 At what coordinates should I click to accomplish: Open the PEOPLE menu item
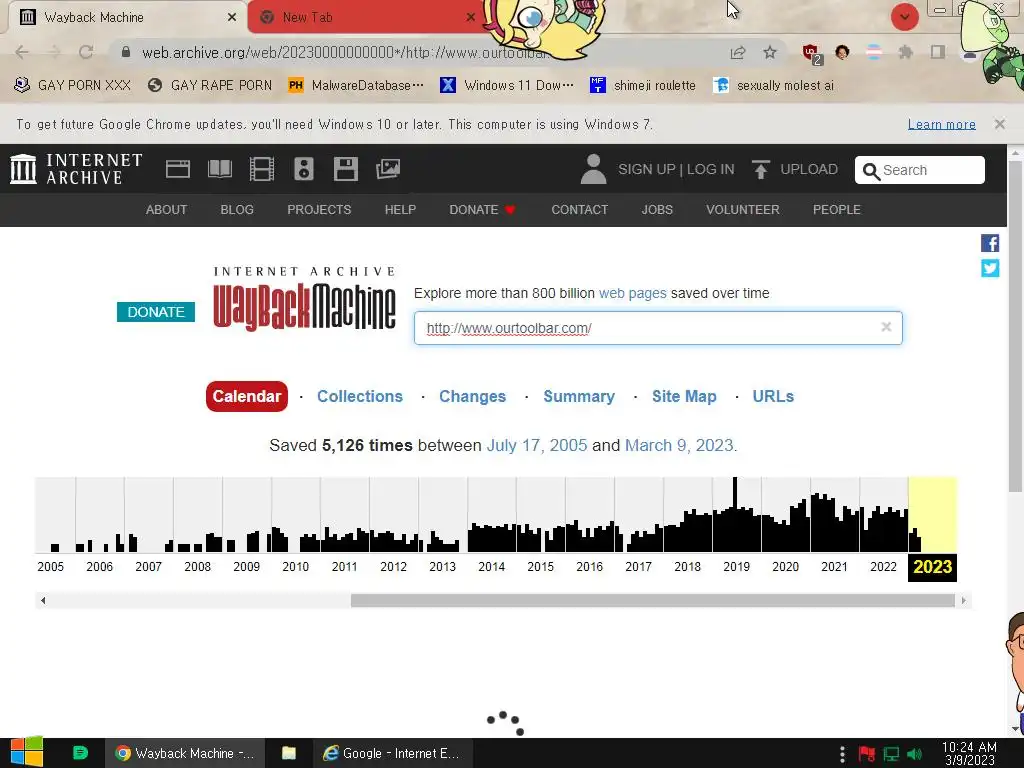pos(837,210)
